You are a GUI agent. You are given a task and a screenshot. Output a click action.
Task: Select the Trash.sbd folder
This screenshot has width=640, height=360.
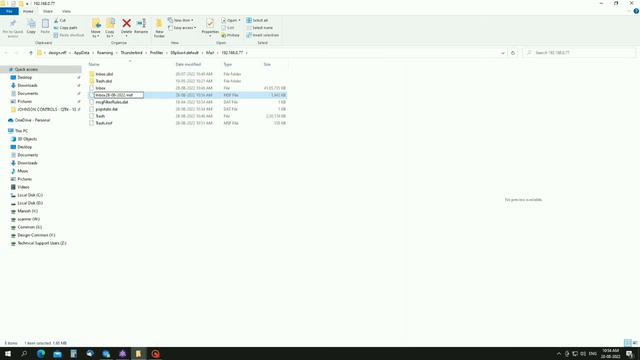click(104, 81)
